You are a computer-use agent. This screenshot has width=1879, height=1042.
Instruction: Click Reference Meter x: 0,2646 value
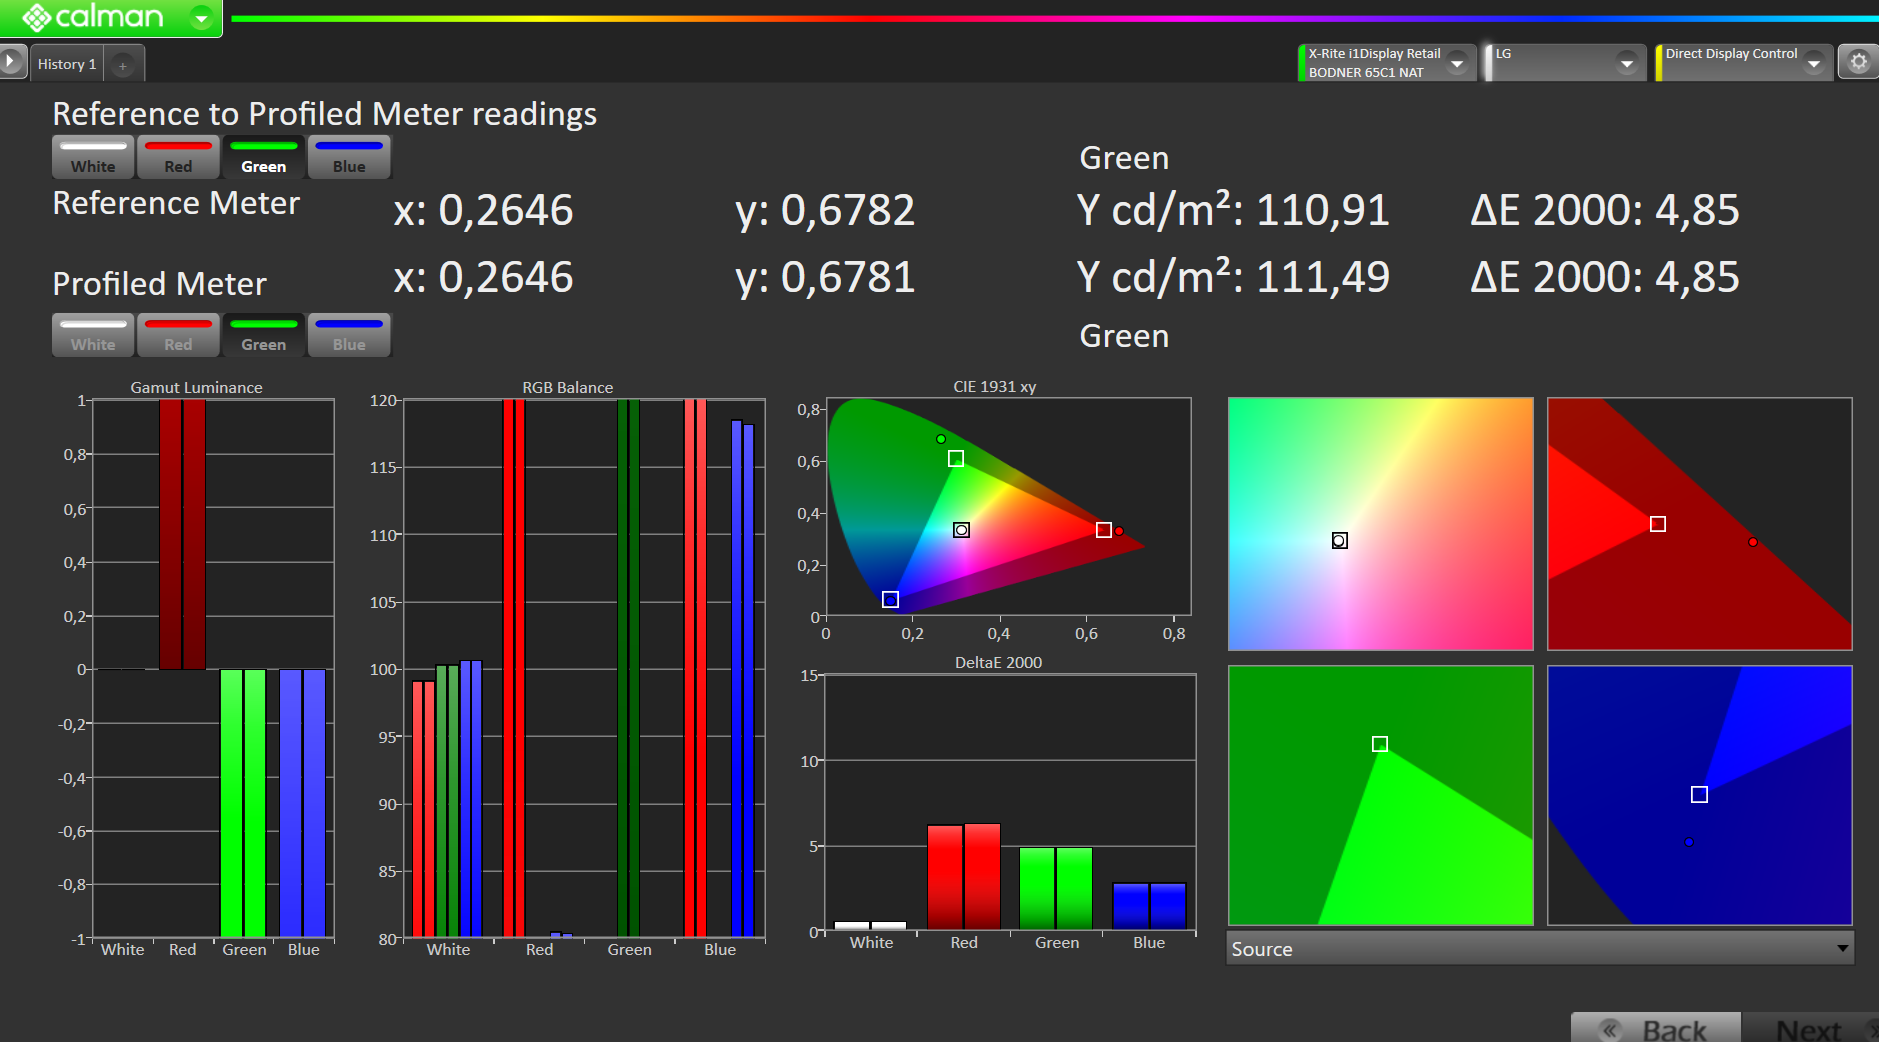point(483,210)
